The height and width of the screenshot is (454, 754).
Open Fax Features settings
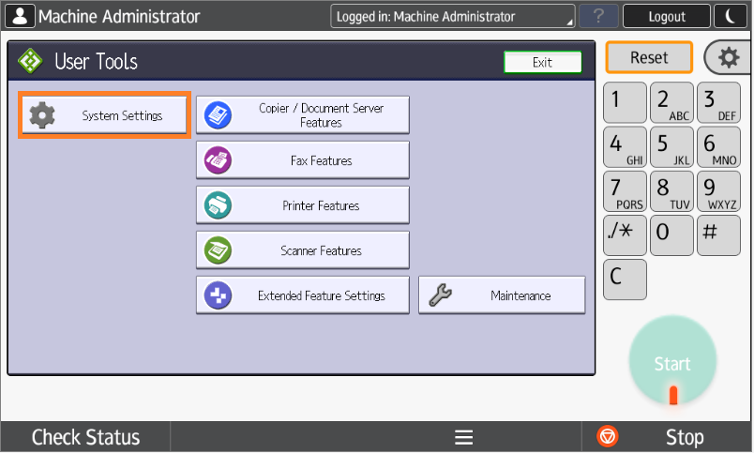coord(302,160)
